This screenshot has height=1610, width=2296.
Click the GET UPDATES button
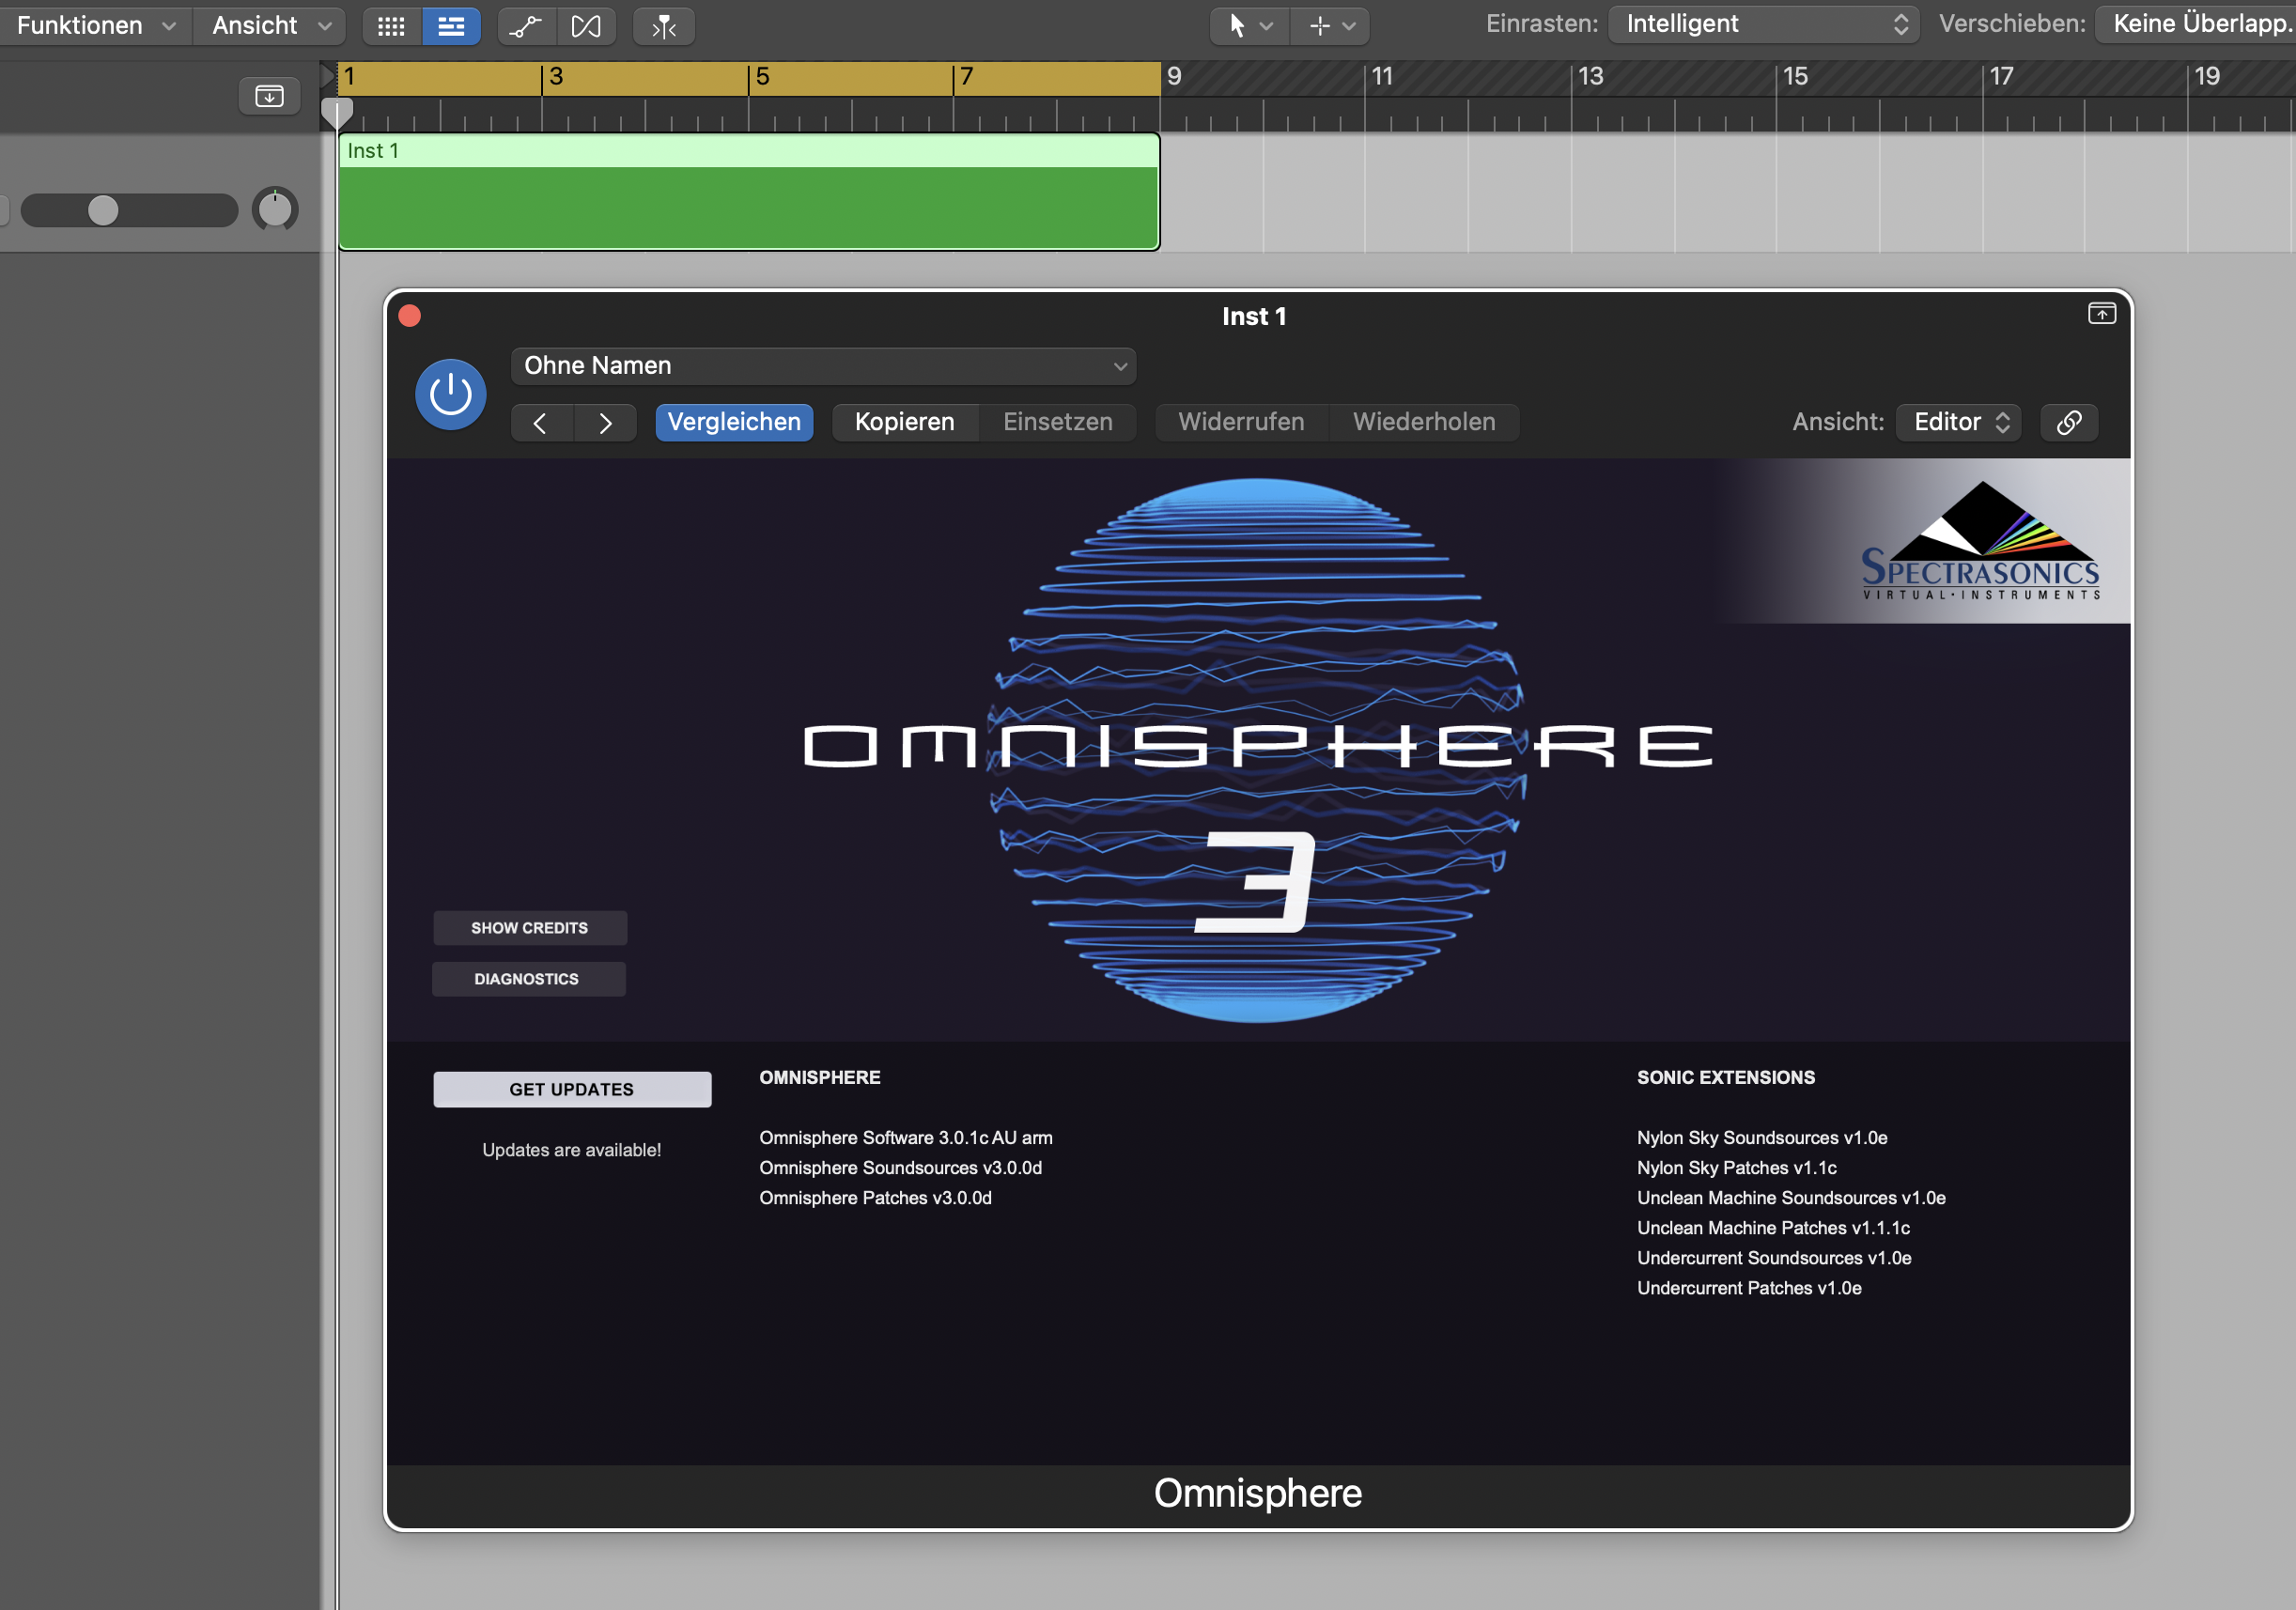pyautogui.click(x=572, y=1089)
